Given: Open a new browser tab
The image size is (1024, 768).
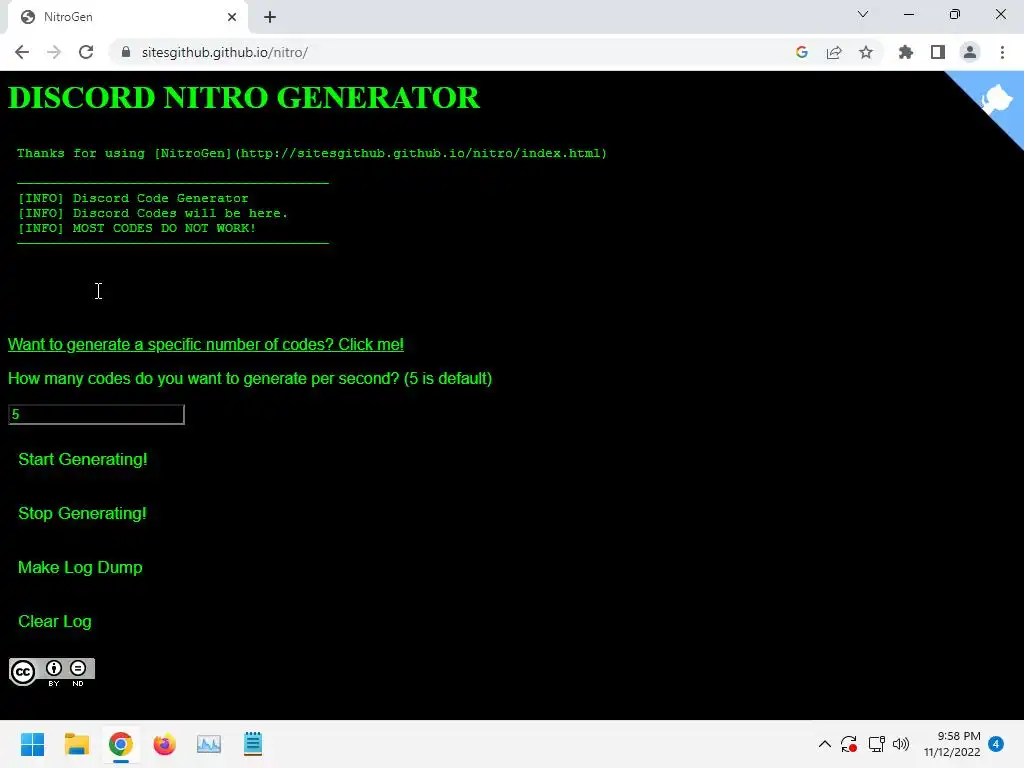Looking at the screenshot, I should tap(270, 17).
